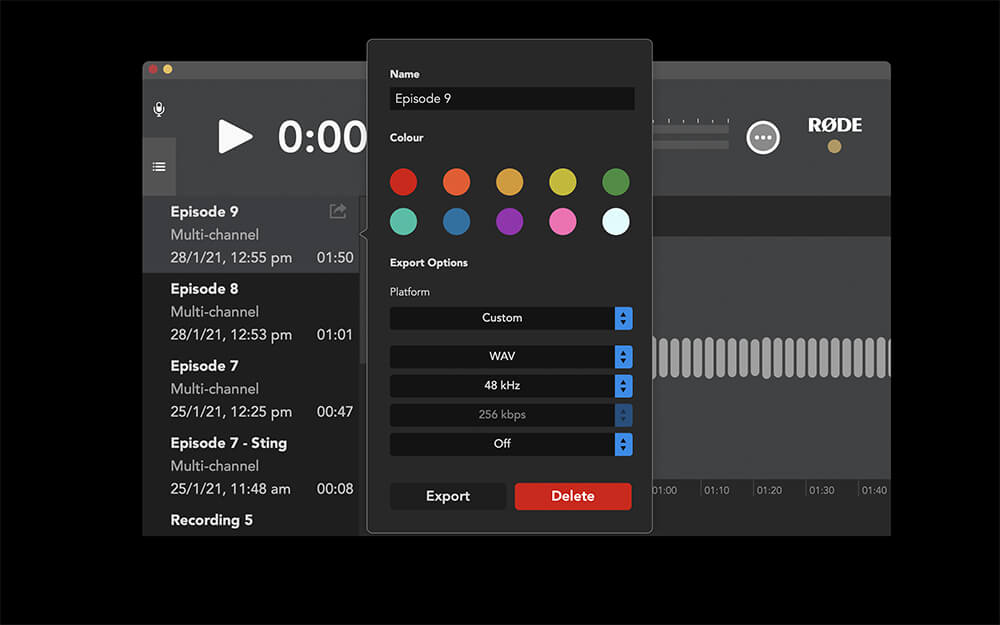Delete the Episode 9 recording
This screenshot has width=1000, height=625.
572,496
